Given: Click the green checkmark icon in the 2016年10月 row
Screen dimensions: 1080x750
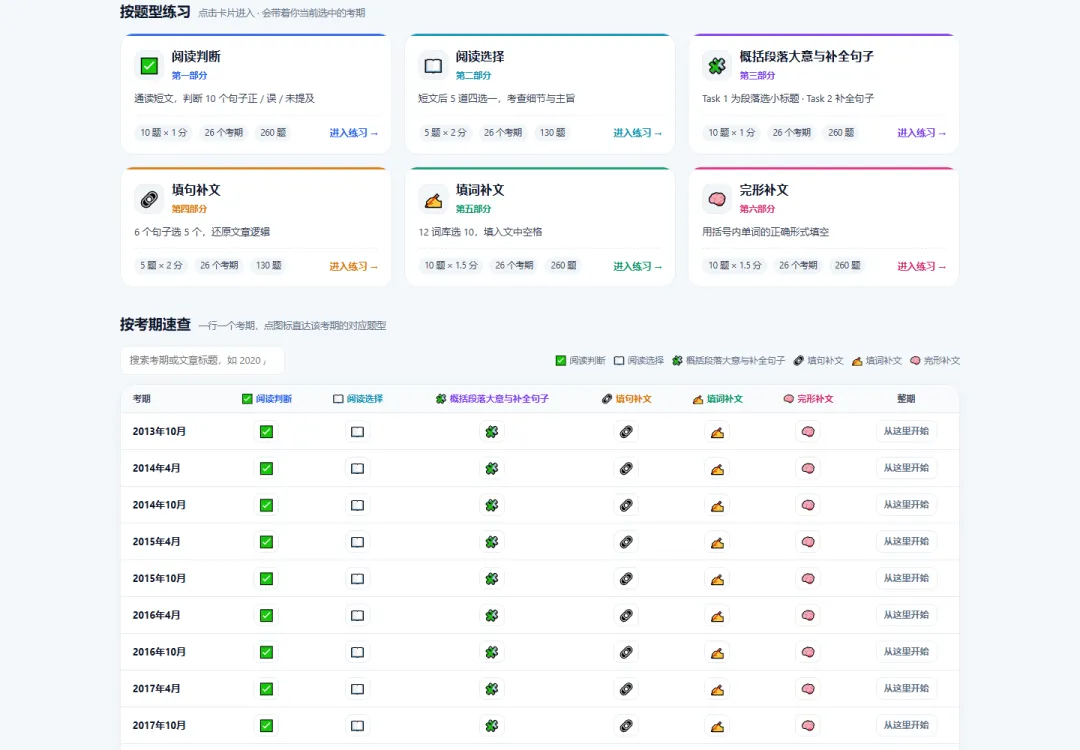Looking at the screenshot, I should (267, 652).
